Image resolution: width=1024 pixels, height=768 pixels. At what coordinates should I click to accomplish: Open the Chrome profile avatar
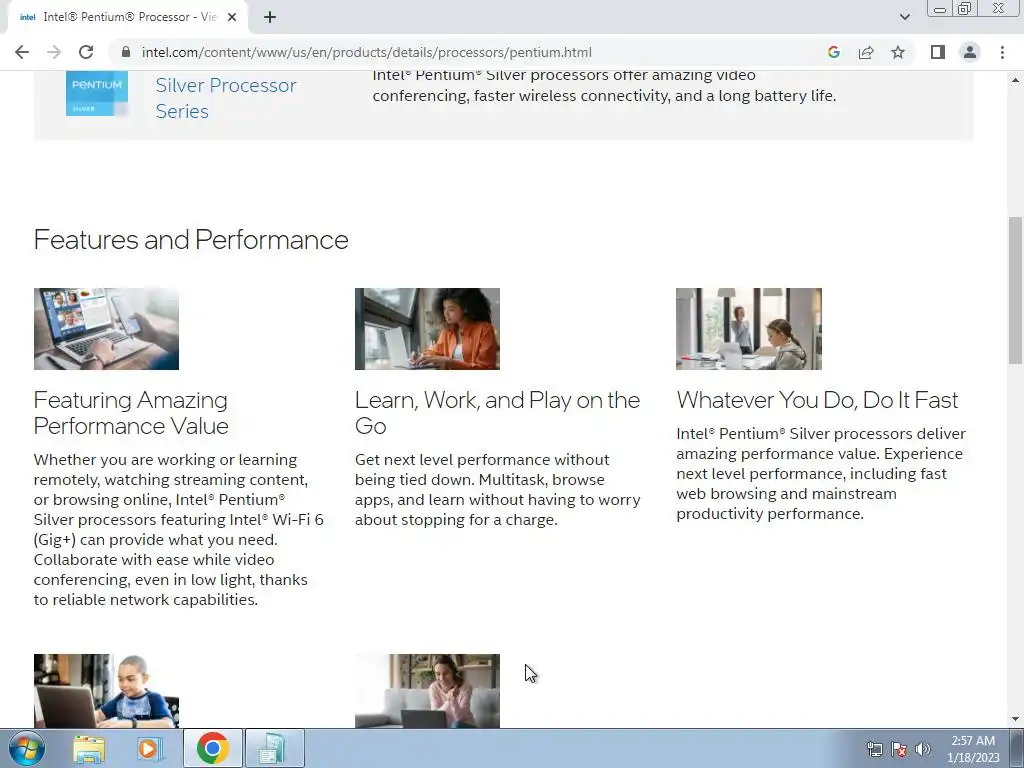point(970,52)
